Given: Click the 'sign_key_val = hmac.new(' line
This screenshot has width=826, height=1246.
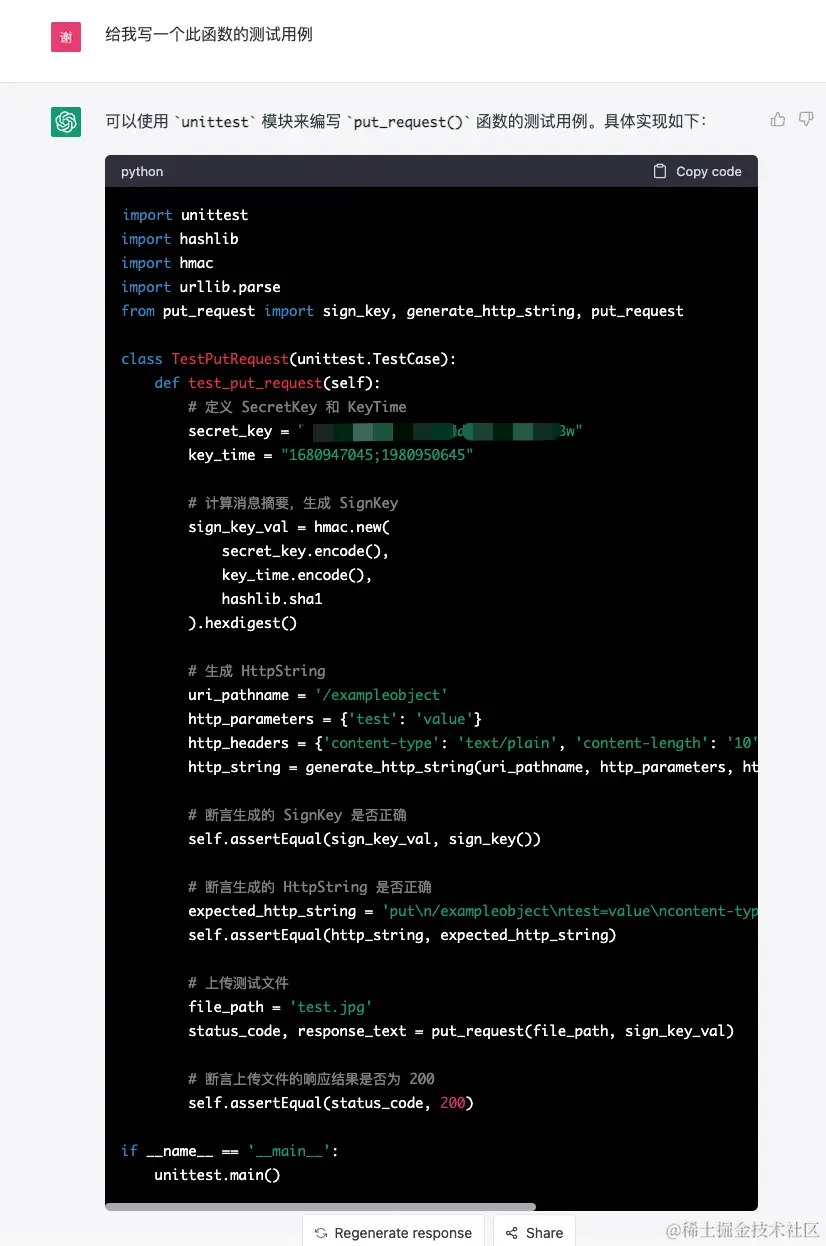Looking at the screenshot, I should pos(289,527).
